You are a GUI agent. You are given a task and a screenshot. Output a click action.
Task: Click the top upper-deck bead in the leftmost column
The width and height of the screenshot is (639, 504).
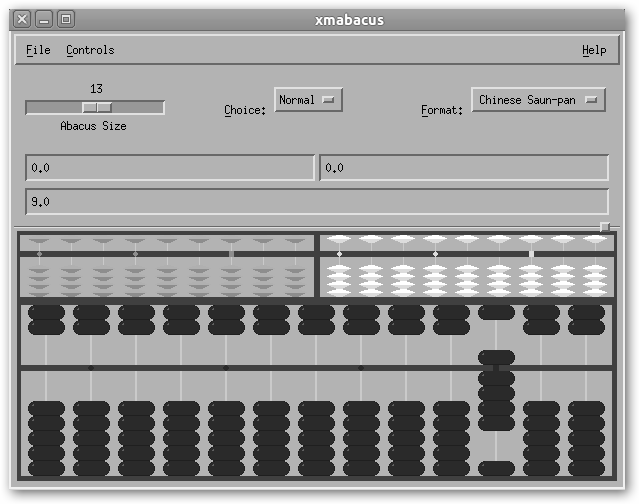[47, 313]
